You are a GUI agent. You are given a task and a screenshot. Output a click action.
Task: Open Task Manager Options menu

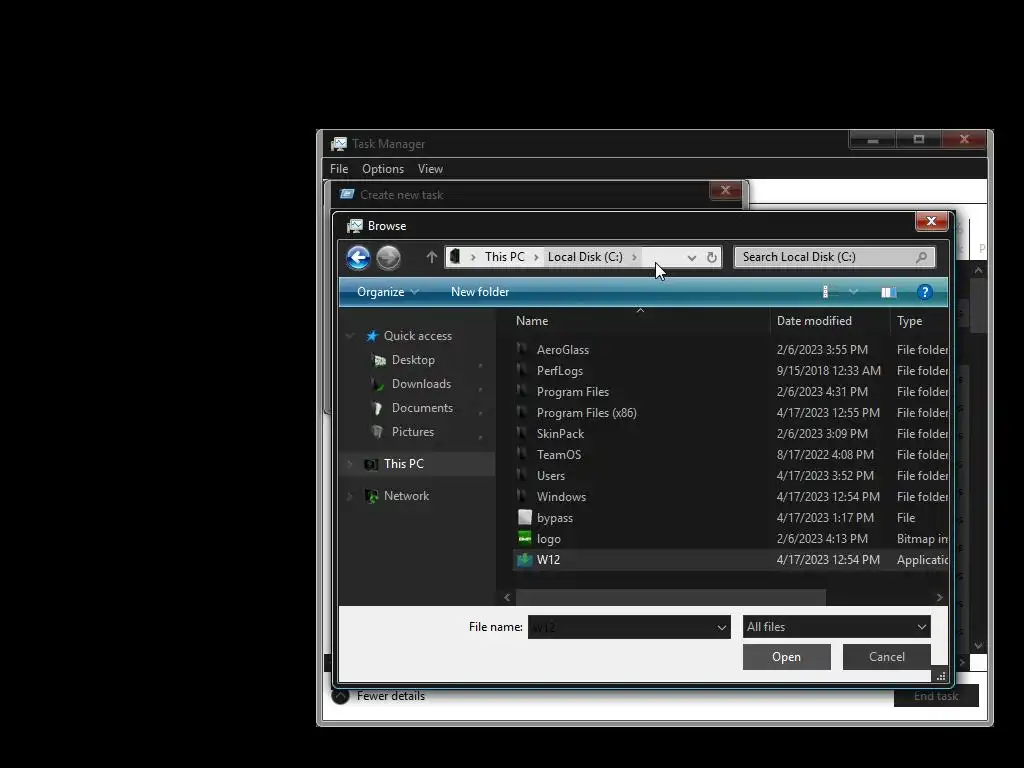[x=383, y=169]
